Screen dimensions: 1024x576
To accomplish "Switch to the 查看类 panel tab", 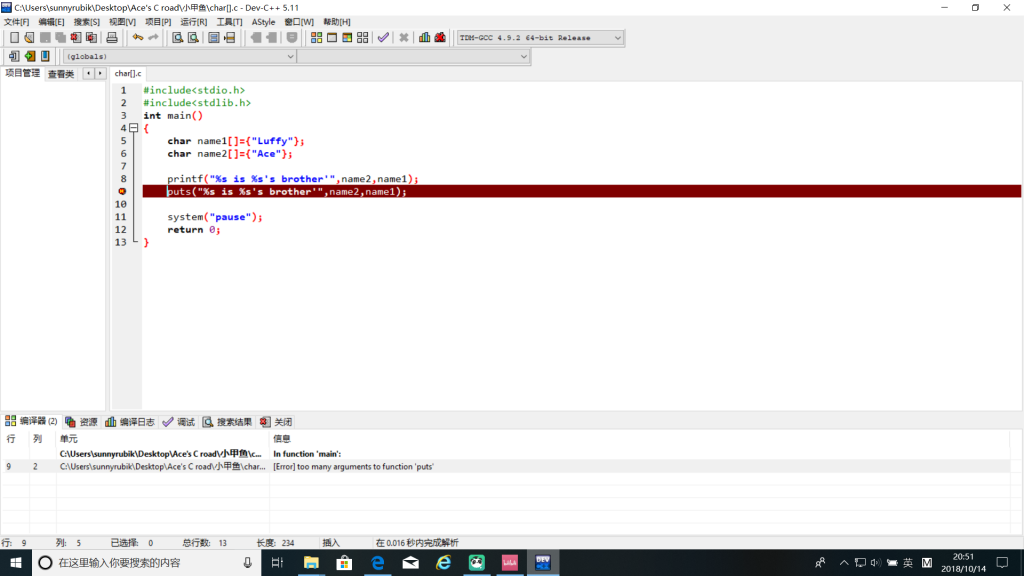I will coord(61,74).
